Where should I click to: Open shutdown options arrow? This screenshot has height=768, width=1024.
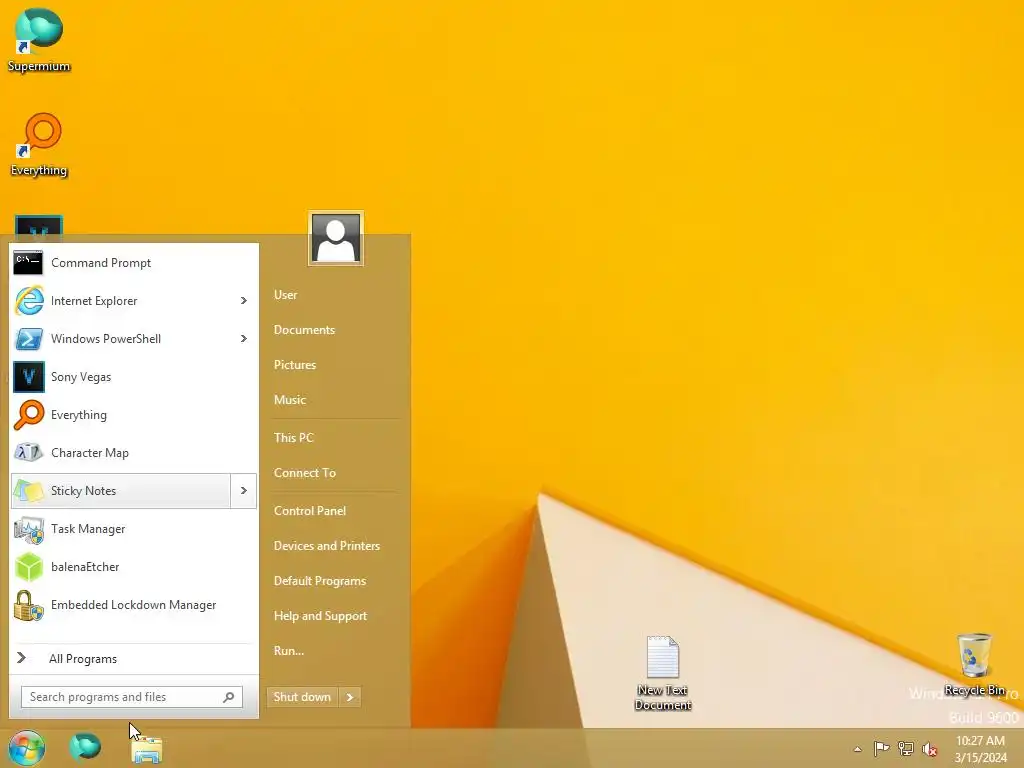pyautogui.click(x=350, y=697)
